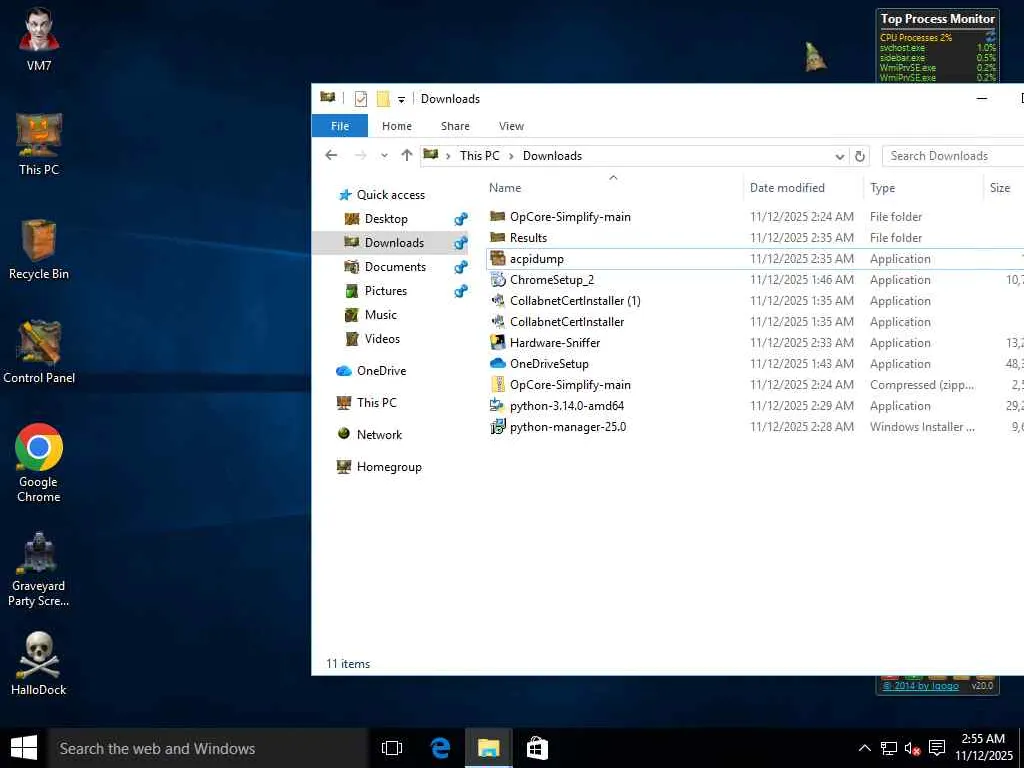Viewport: 1024px width, 768px height.
Task: Click the Up directory arrow button
Action: [x=406, y=156]
